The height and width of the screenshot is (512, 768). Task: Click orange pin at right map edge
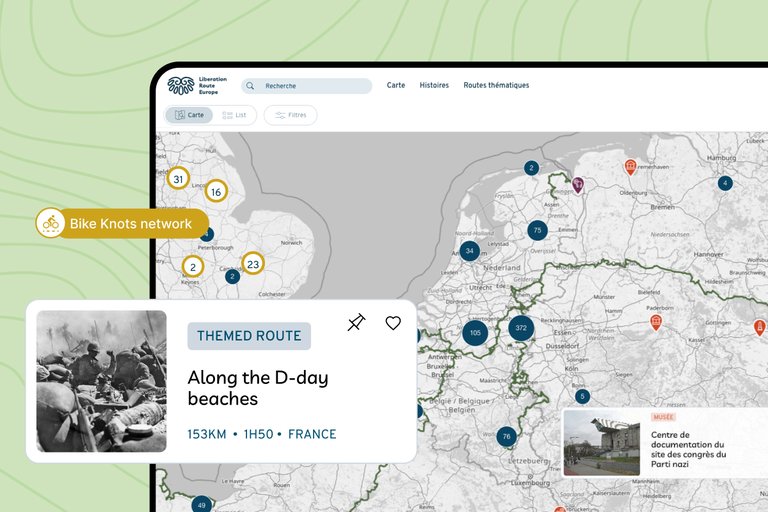click(760, 327)
